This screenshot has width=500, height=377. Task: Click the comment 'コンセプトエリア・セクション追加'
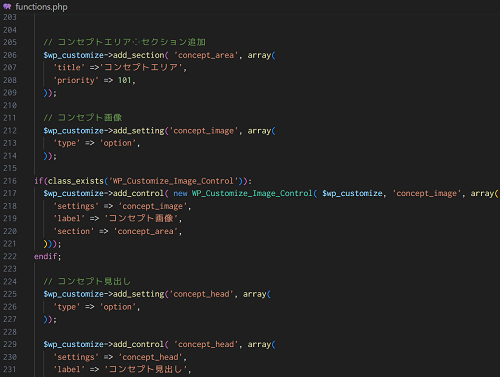click(x=124, y=42)
